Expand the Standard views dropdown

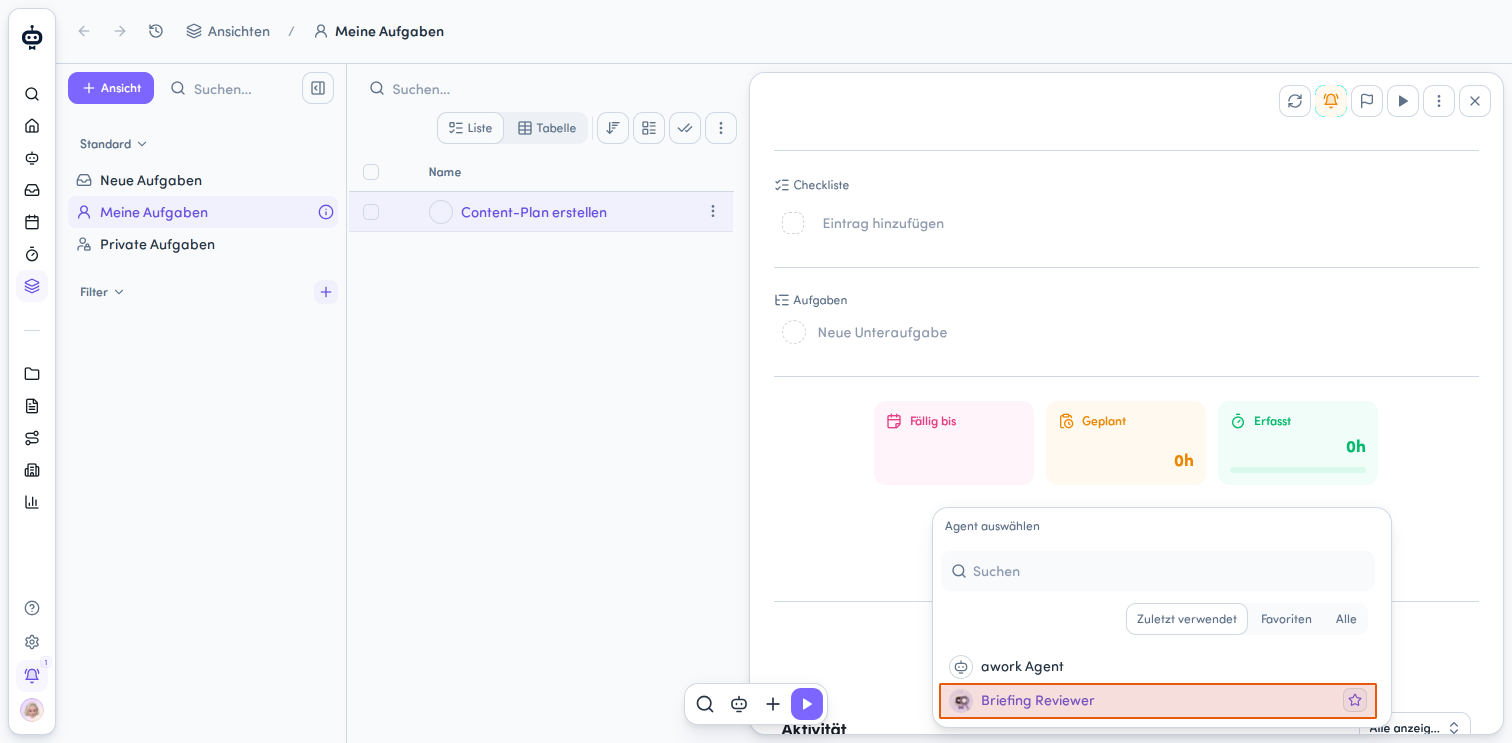click(x=114, y=144)
